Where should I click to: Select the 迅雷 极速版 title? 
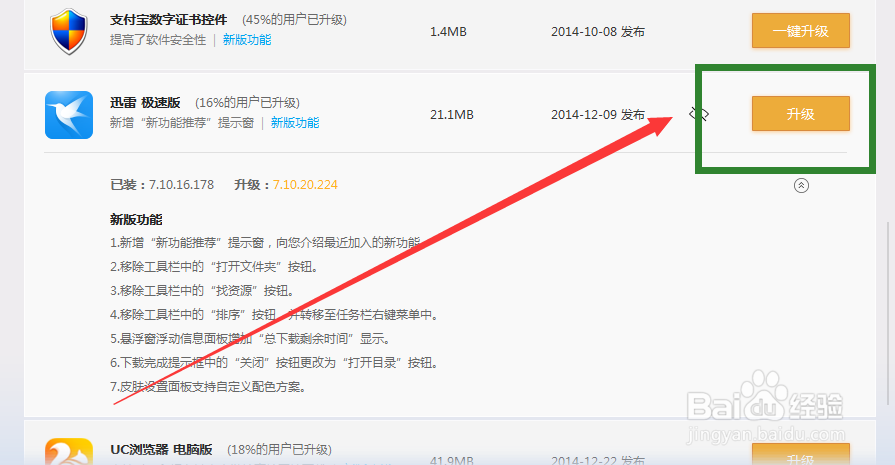click(145, 103)
